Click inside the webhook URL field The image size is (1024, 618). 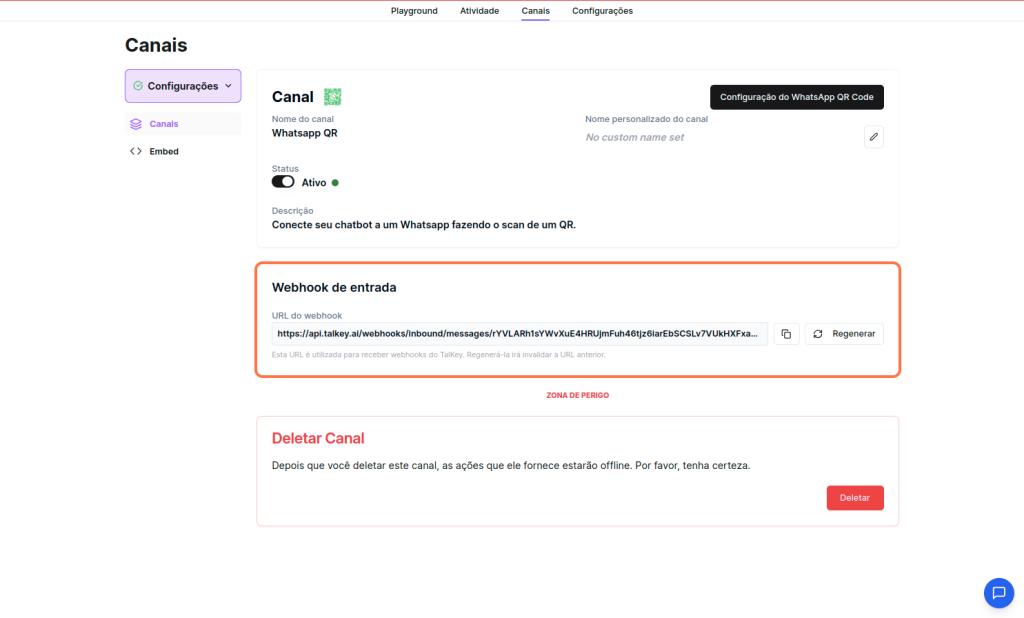click(518, 334)
